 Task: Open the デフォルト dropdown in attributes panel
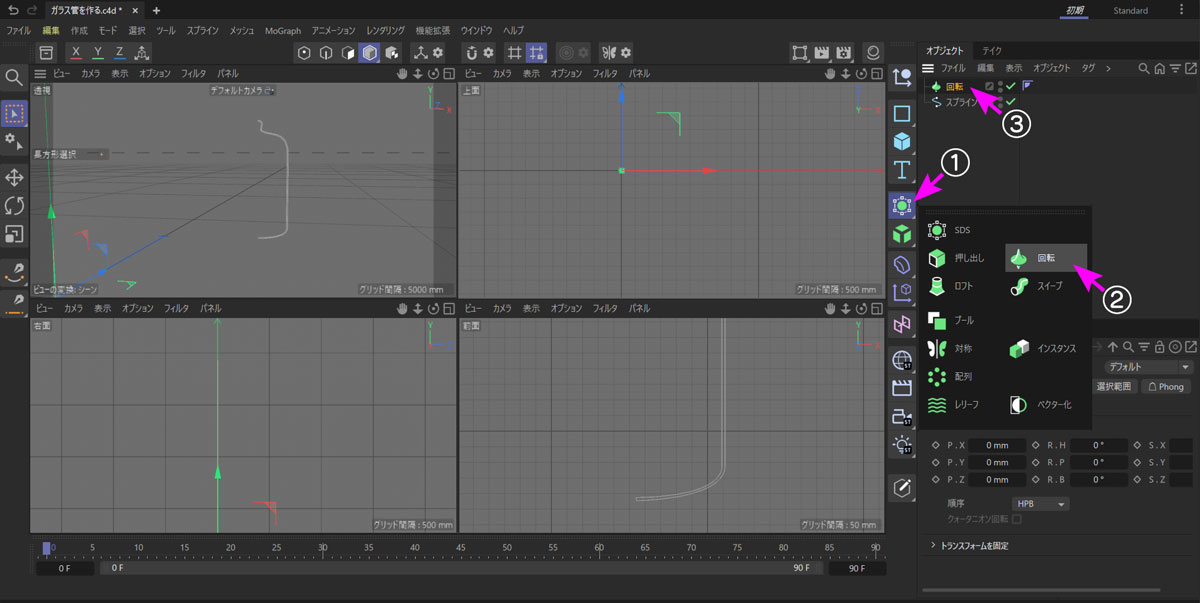pyautogui.click(x=1140, y=367)
